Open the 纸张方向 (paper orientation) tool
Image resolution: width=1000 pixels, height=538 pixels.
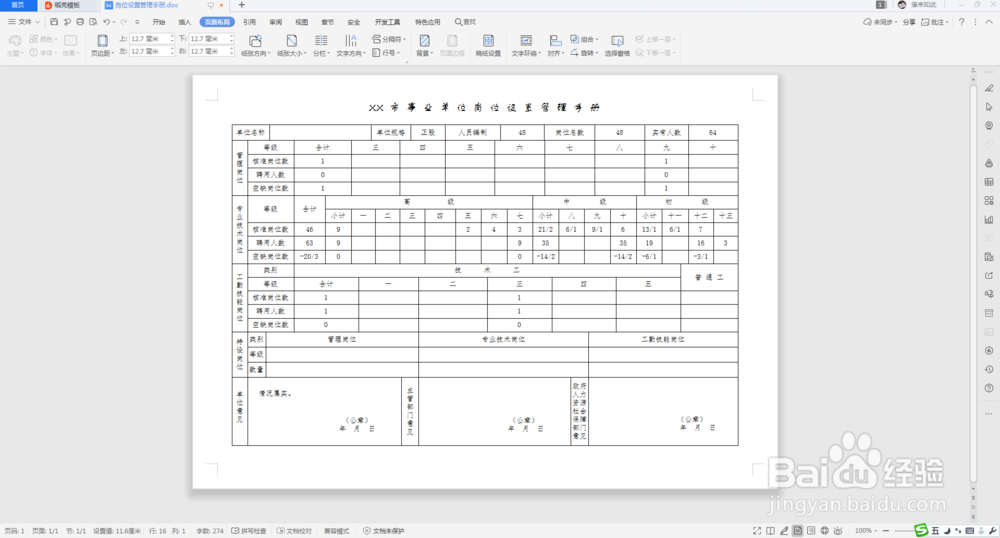[x=255, y=45]
